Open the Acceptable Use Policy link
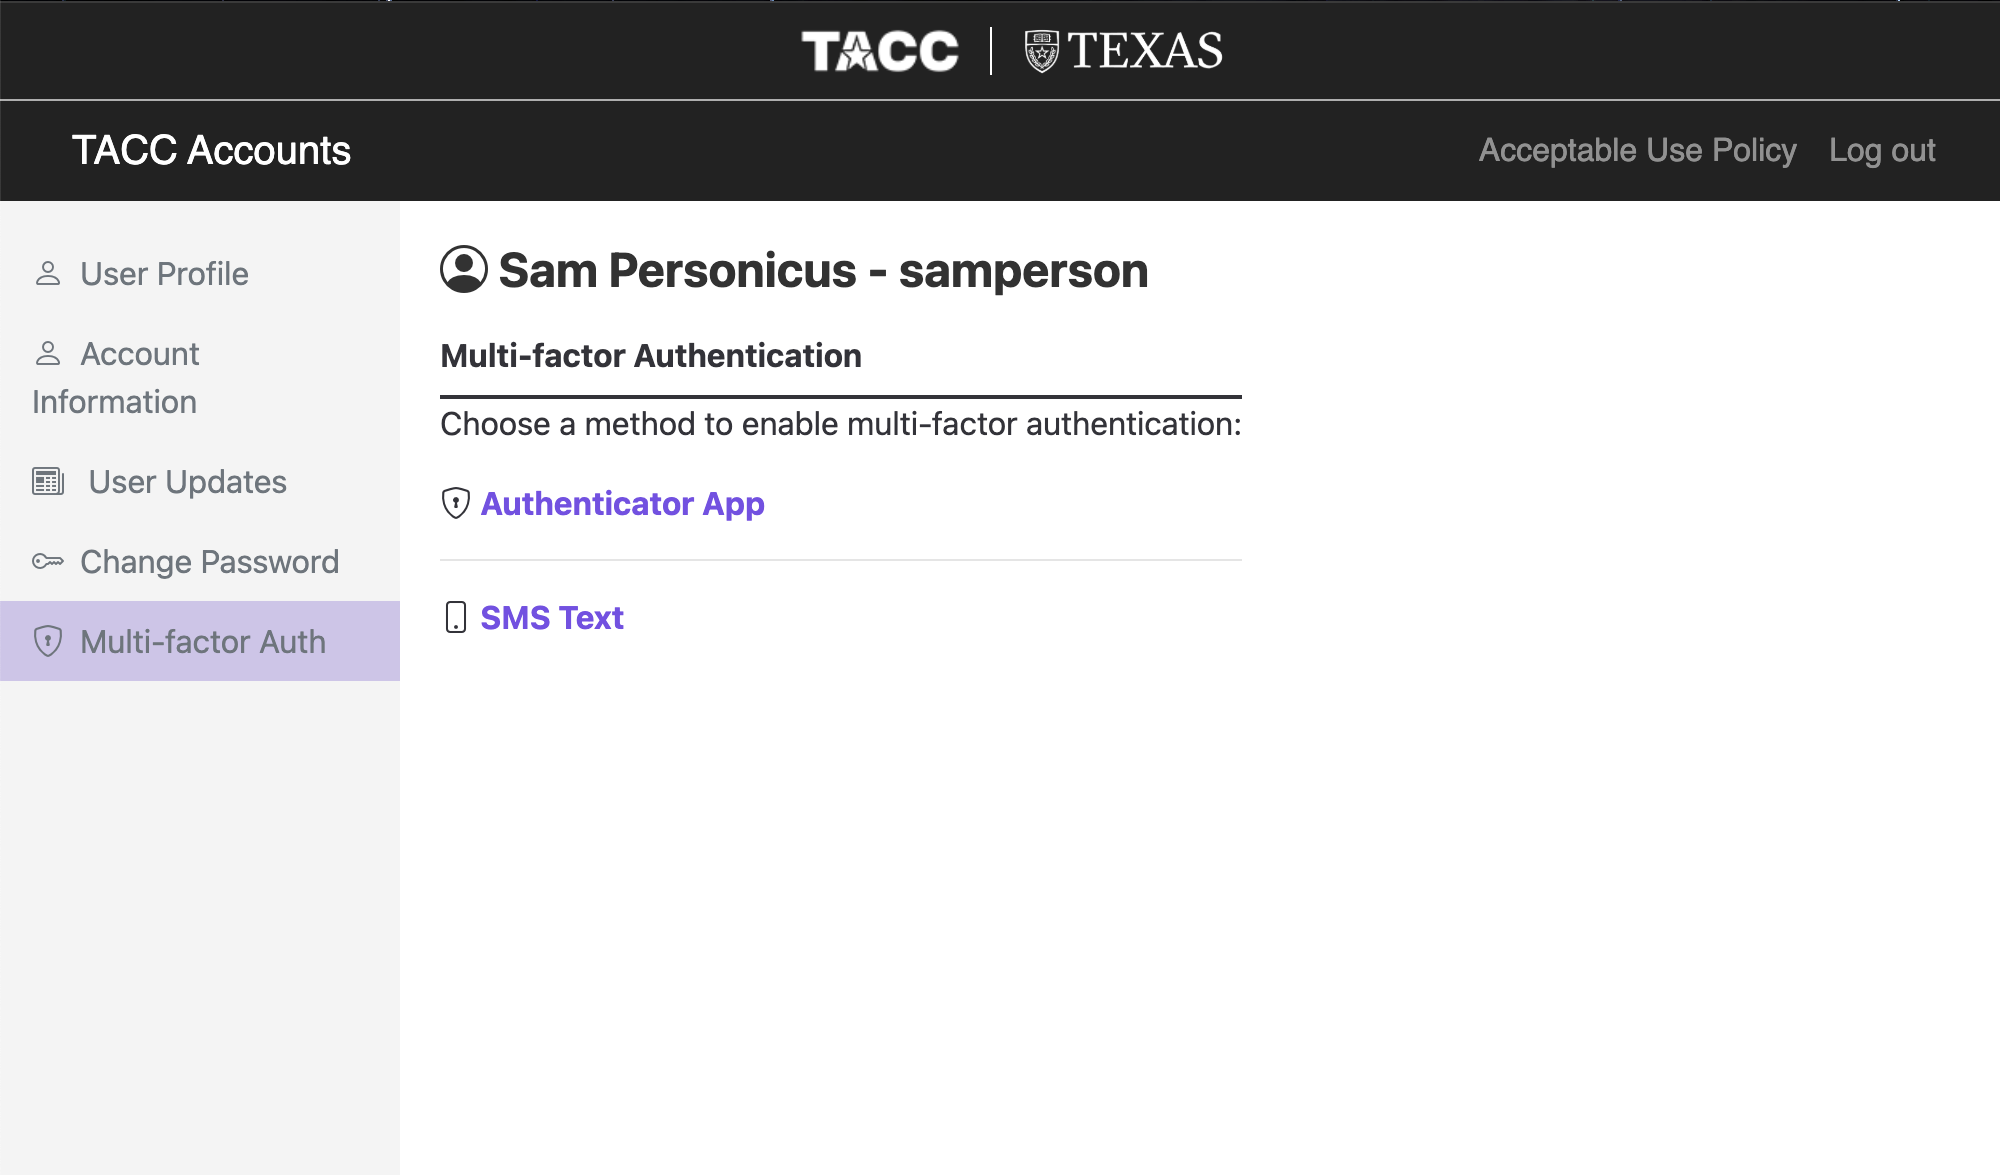This screenshot has height=1175, width=2000. pos(1637,150)
